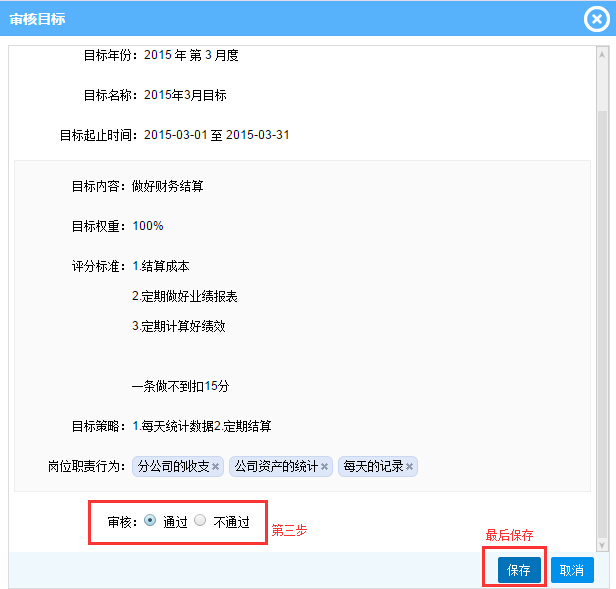
Task: Click the 1.结算成本 criterion
Action: pos(161,266)
